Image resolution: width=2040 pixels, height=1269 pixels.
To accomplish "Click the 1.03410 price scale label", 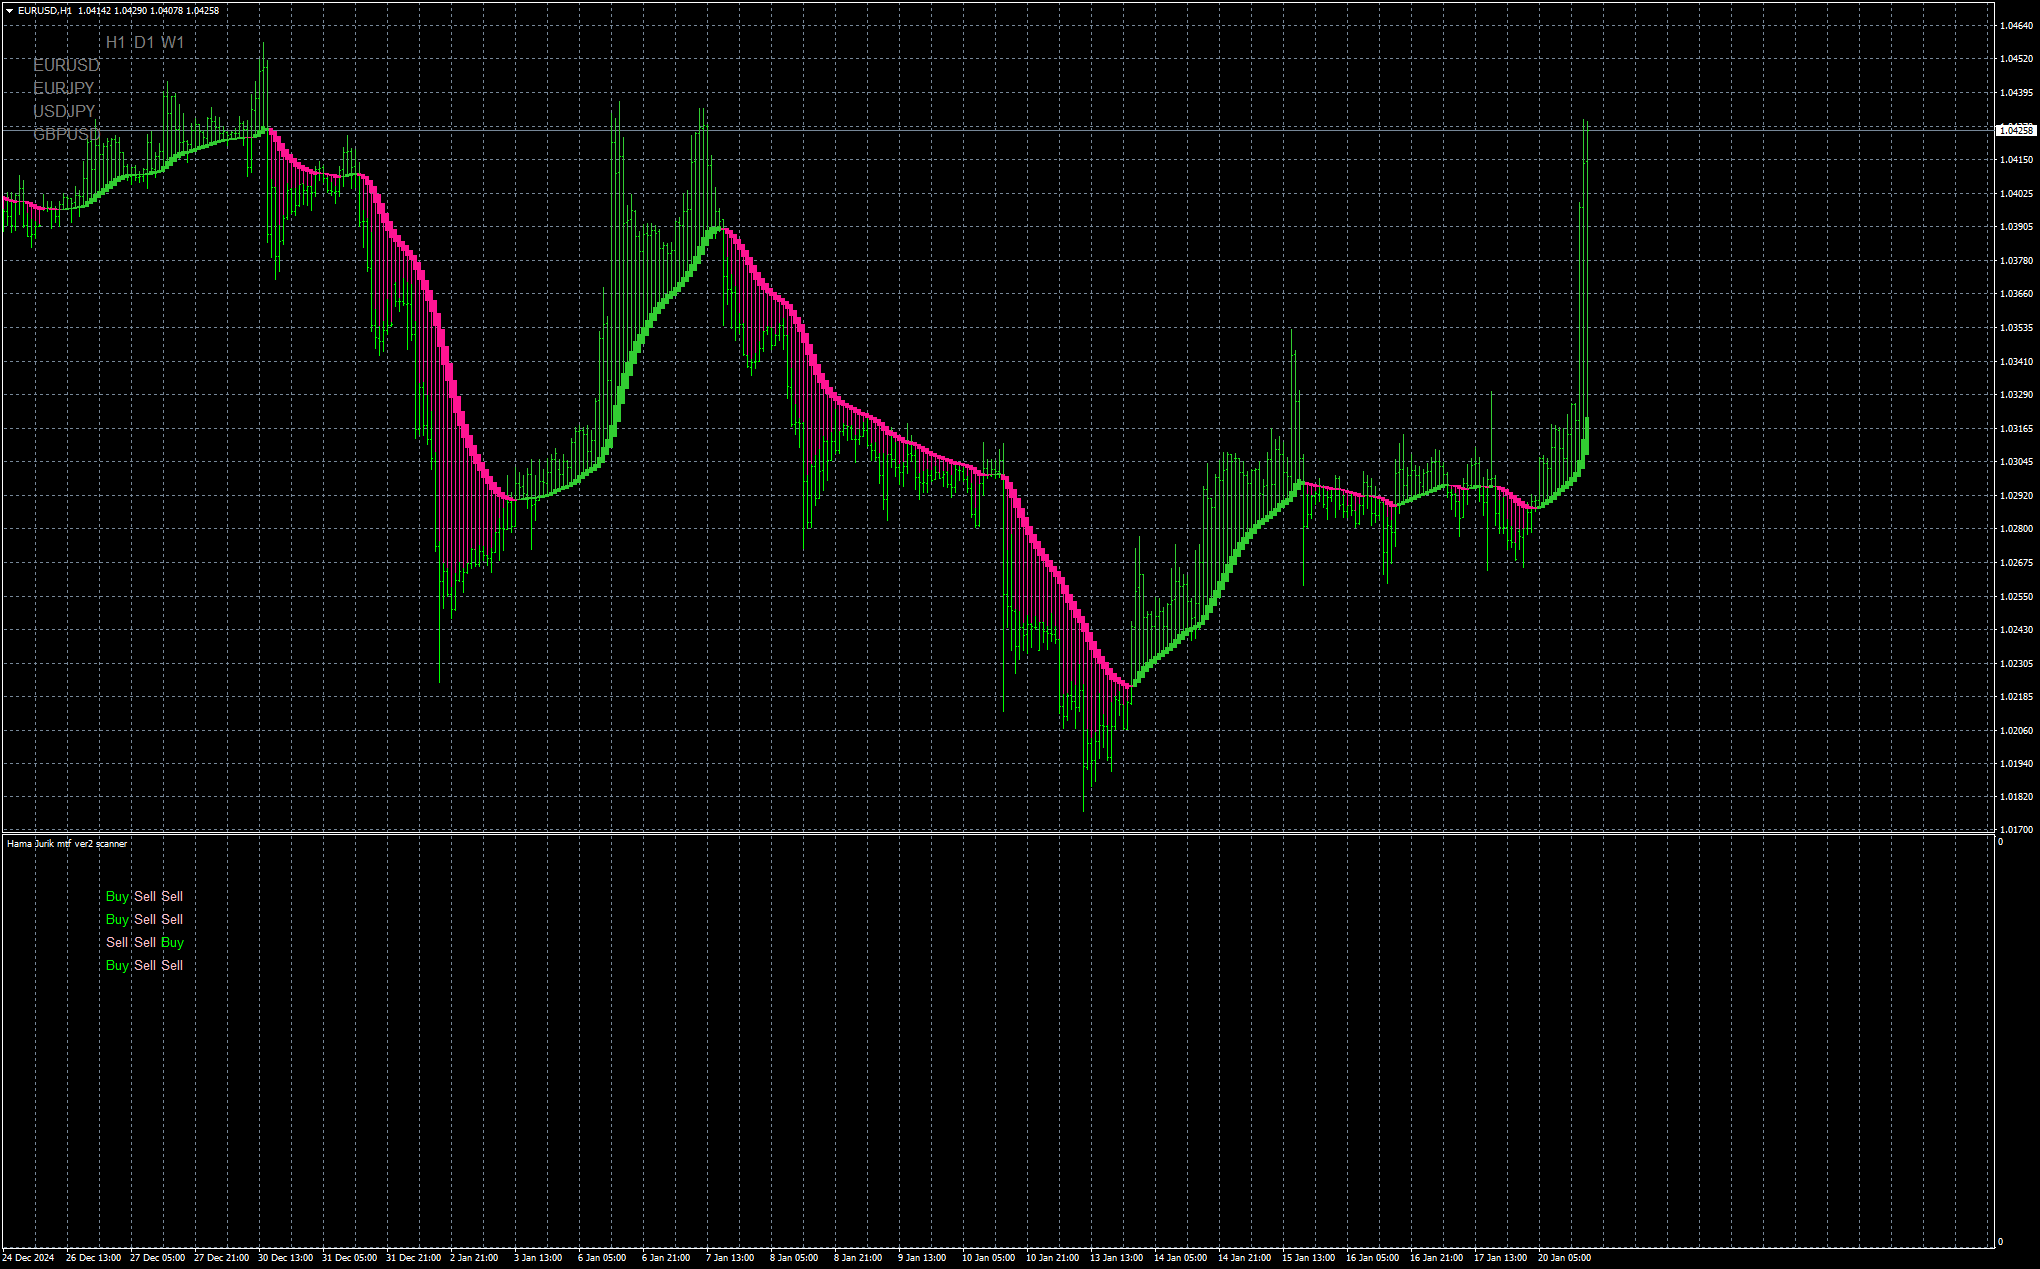I will point(2016,362).
